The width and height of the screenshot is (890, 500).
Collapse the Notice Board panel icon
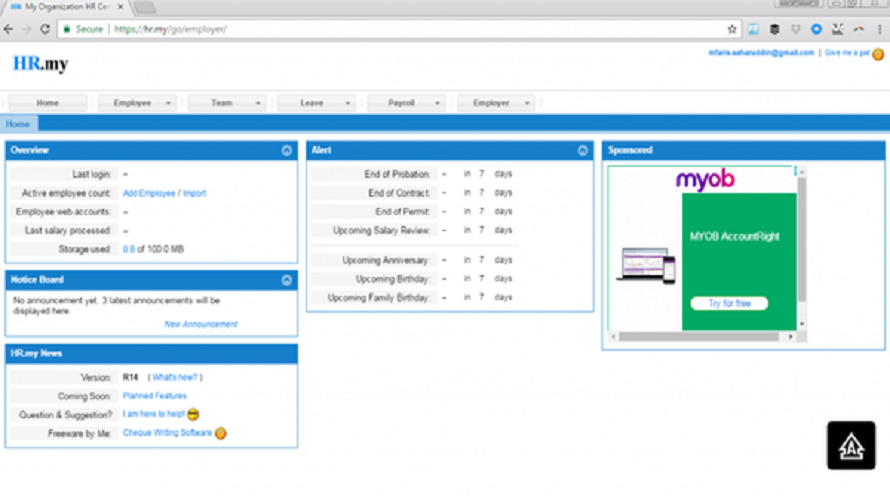pos(287,280)
